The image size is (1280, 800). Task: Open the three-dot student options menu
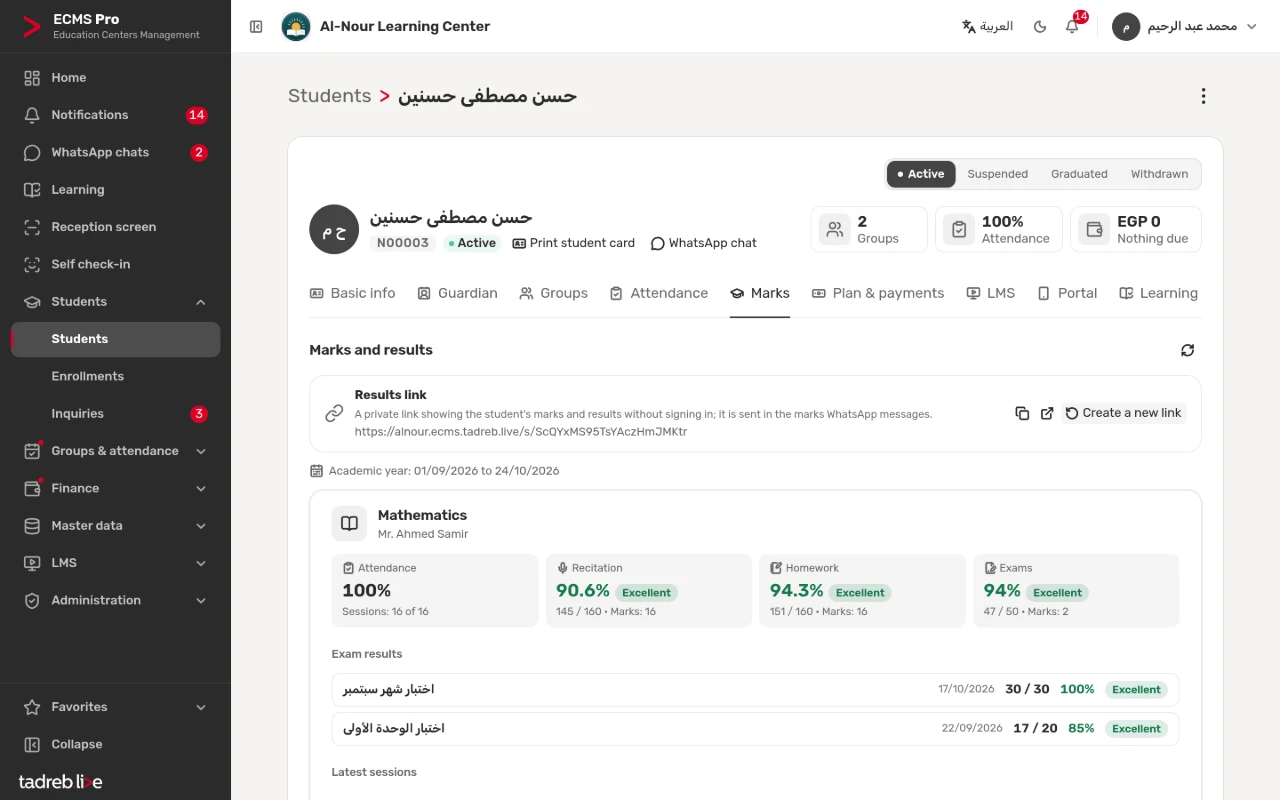1203,96
